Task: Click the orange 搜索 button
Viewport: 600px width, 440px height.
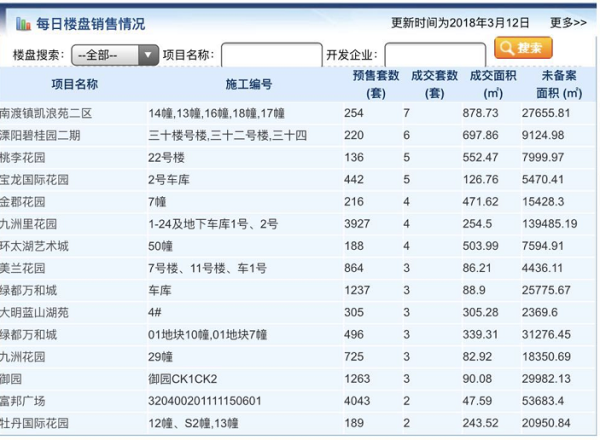Action: click(x=523, y=48)
